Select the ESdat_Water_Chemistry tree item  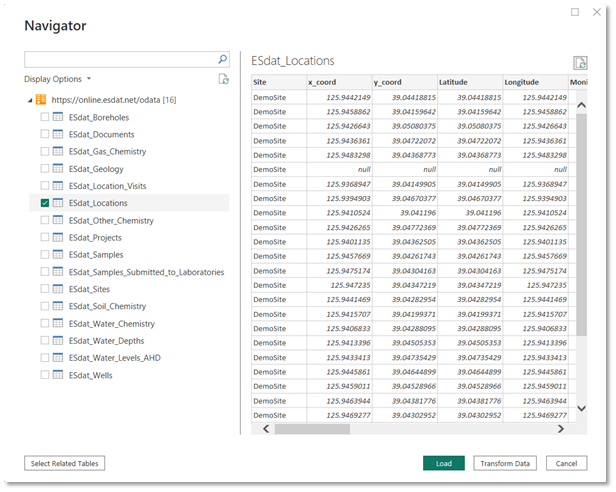(x=112, y=323)
